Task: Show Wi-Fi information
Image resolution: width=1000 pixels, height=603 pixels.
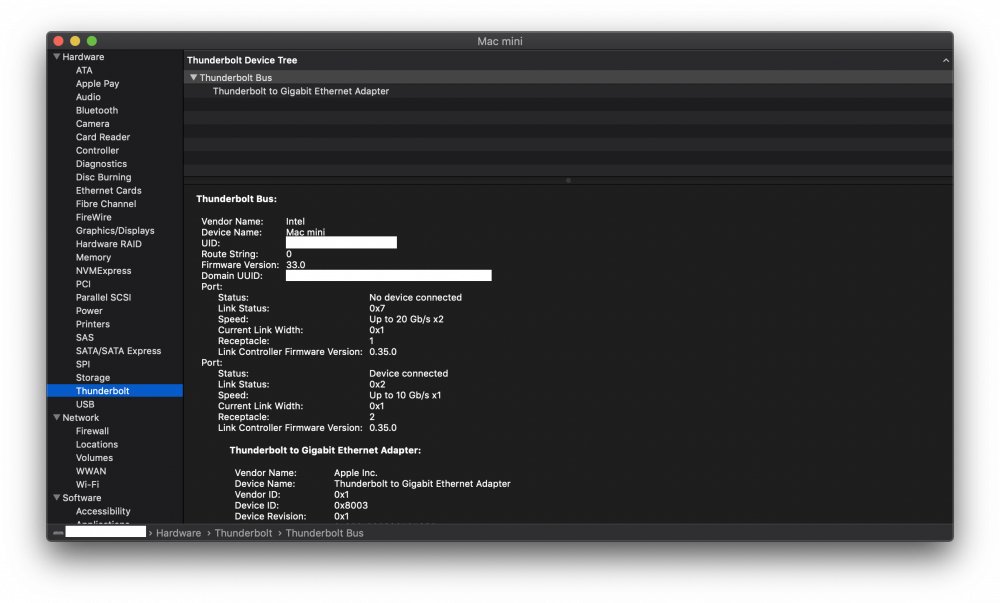Action: [87, 484]
